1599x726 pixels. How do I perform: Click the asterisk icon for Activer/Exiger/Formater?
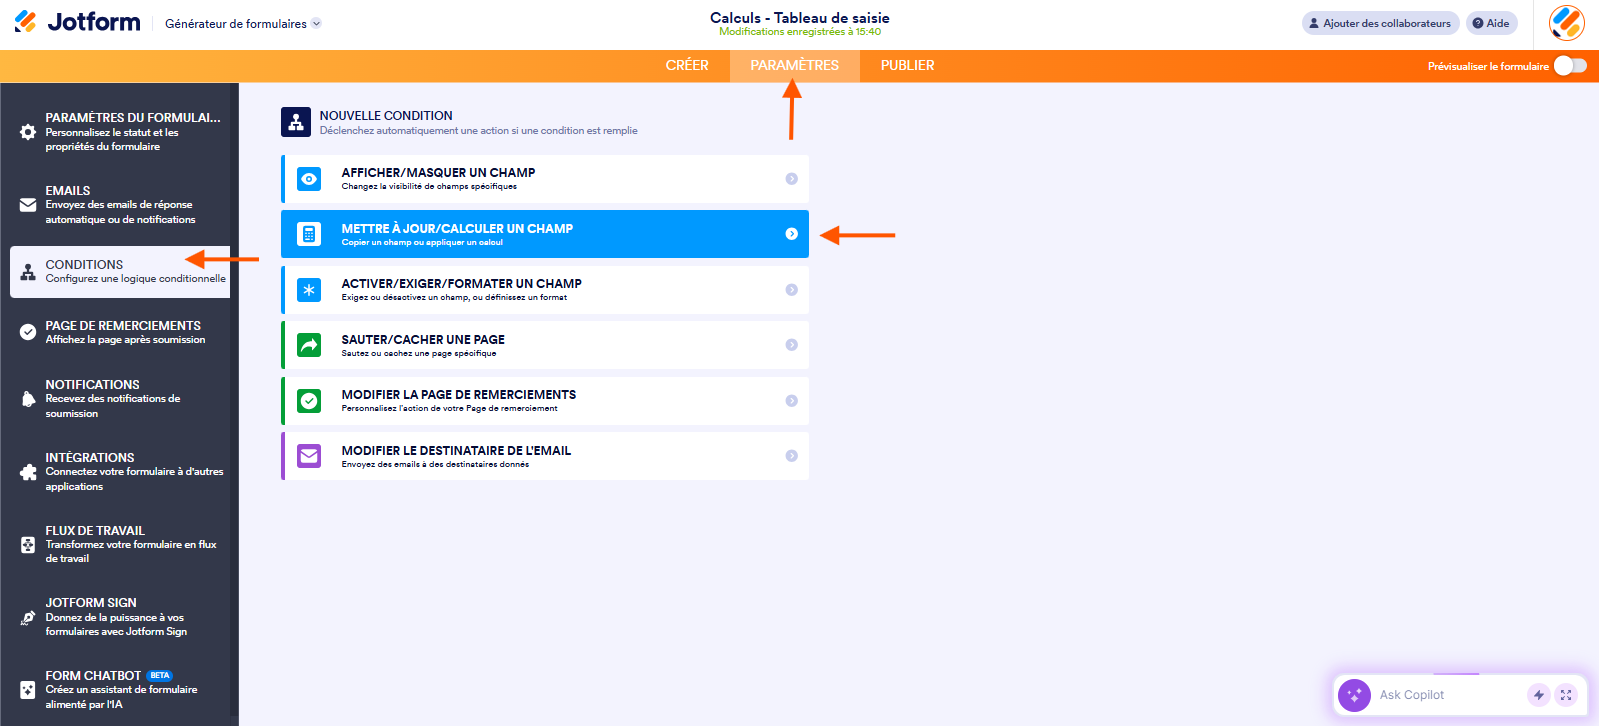309,290
